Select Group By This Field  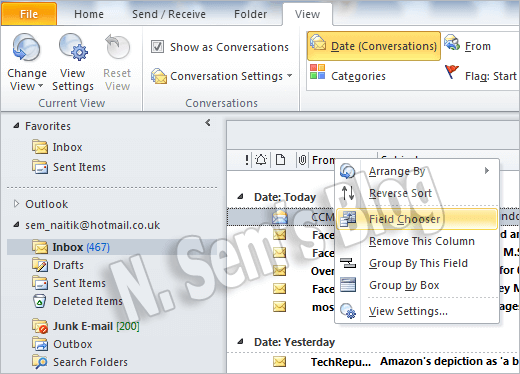point(417,263)
